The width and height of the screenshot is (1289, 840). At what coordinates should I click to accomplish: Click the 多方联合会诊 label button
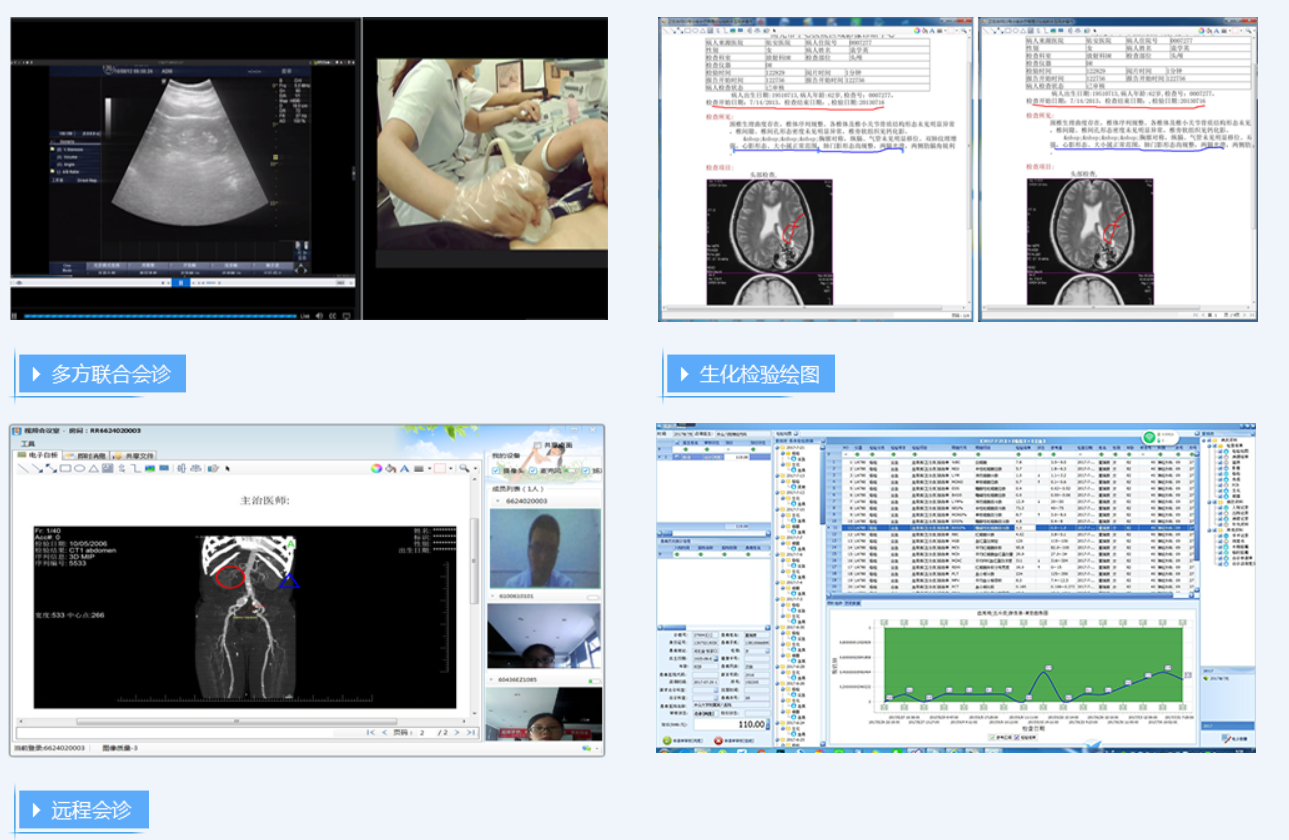101,374
